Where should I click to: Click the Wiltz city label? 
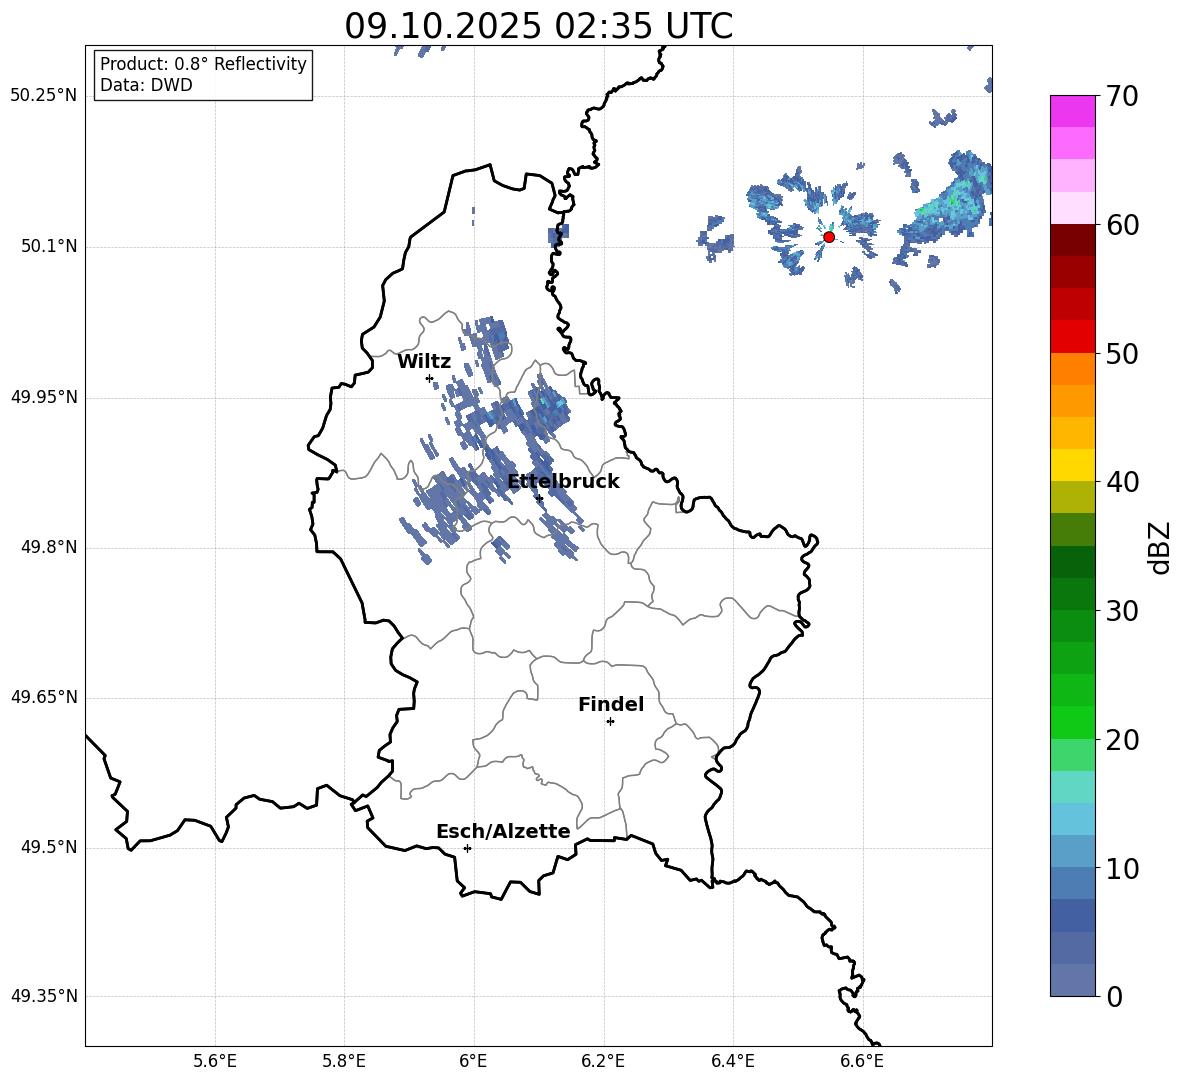pos(424,362)
